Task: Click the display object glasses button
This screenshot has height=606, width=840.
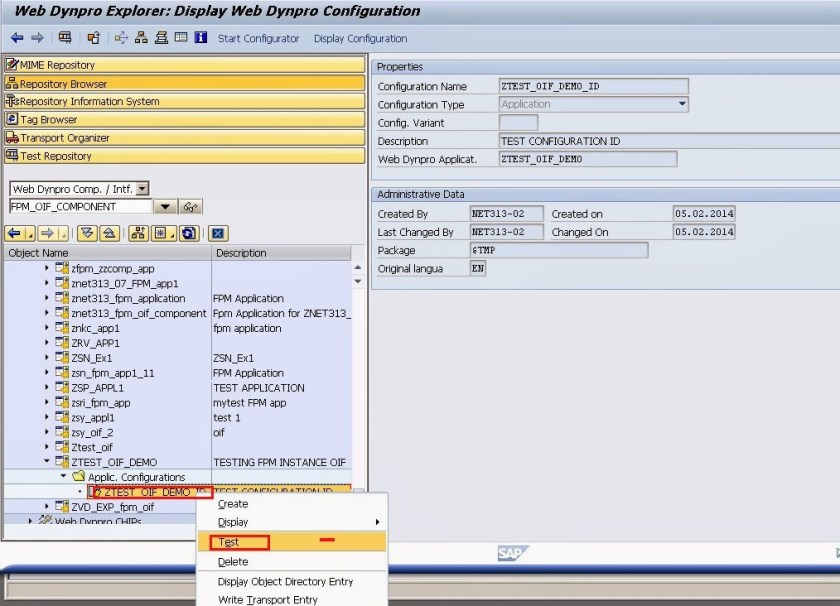Action: pyautogui.click(x=191, y=207)
